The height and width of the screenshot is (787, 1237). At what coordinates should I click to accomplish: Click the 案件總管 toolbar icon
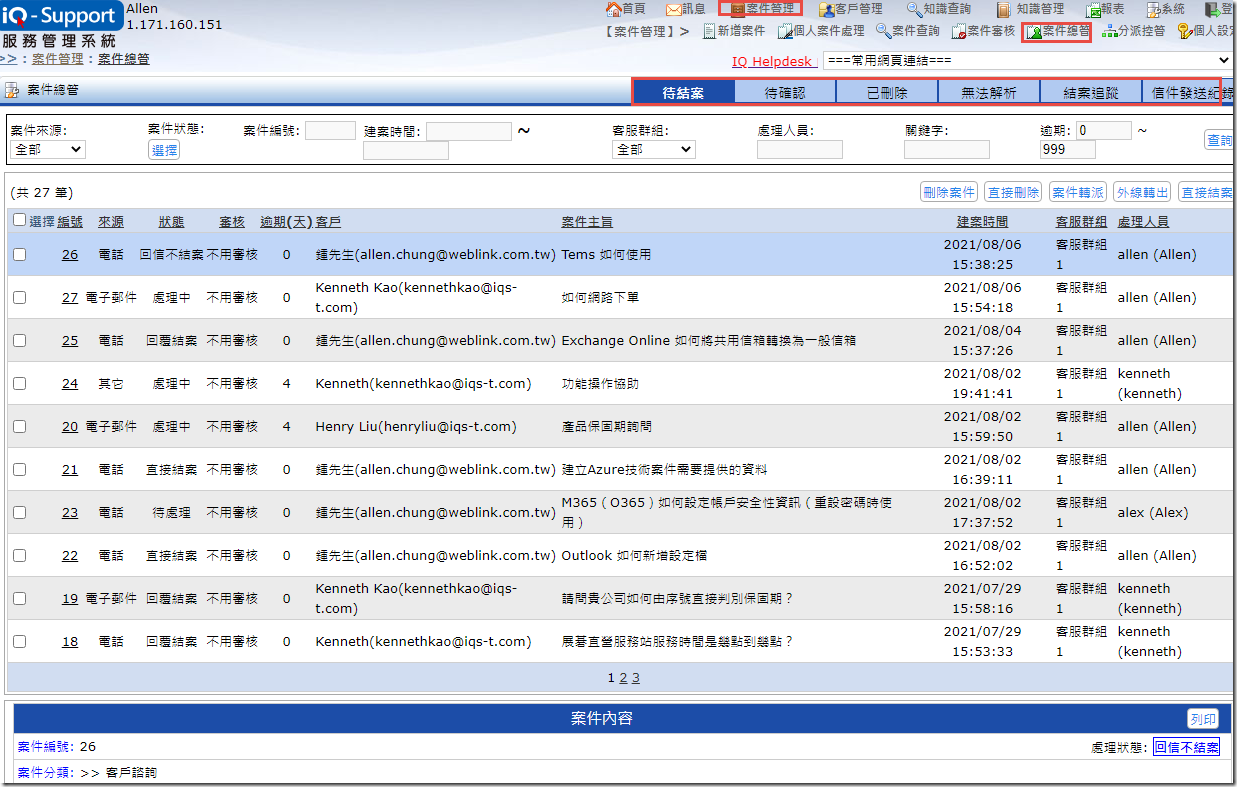coord(1034,31)
